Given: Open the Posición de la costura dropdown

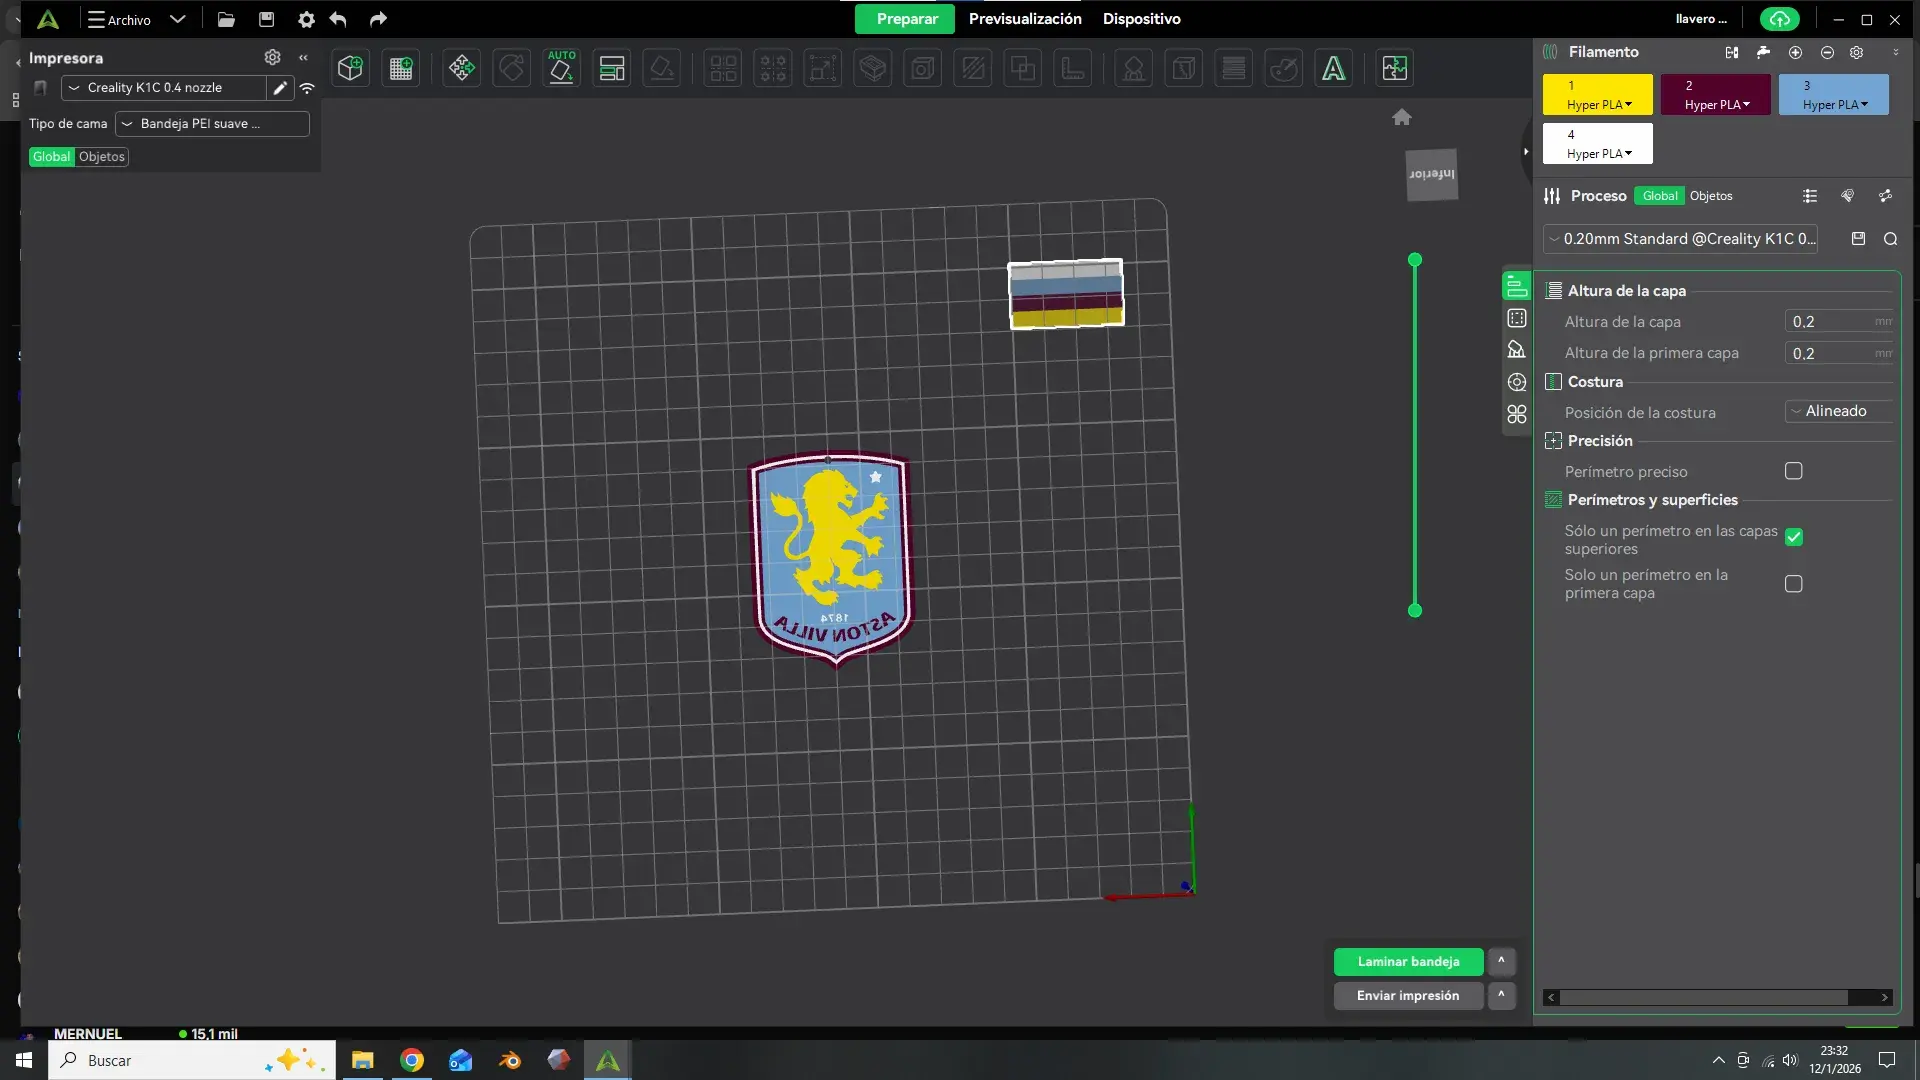Looking at the screenshot, I should pos(1839,411).
